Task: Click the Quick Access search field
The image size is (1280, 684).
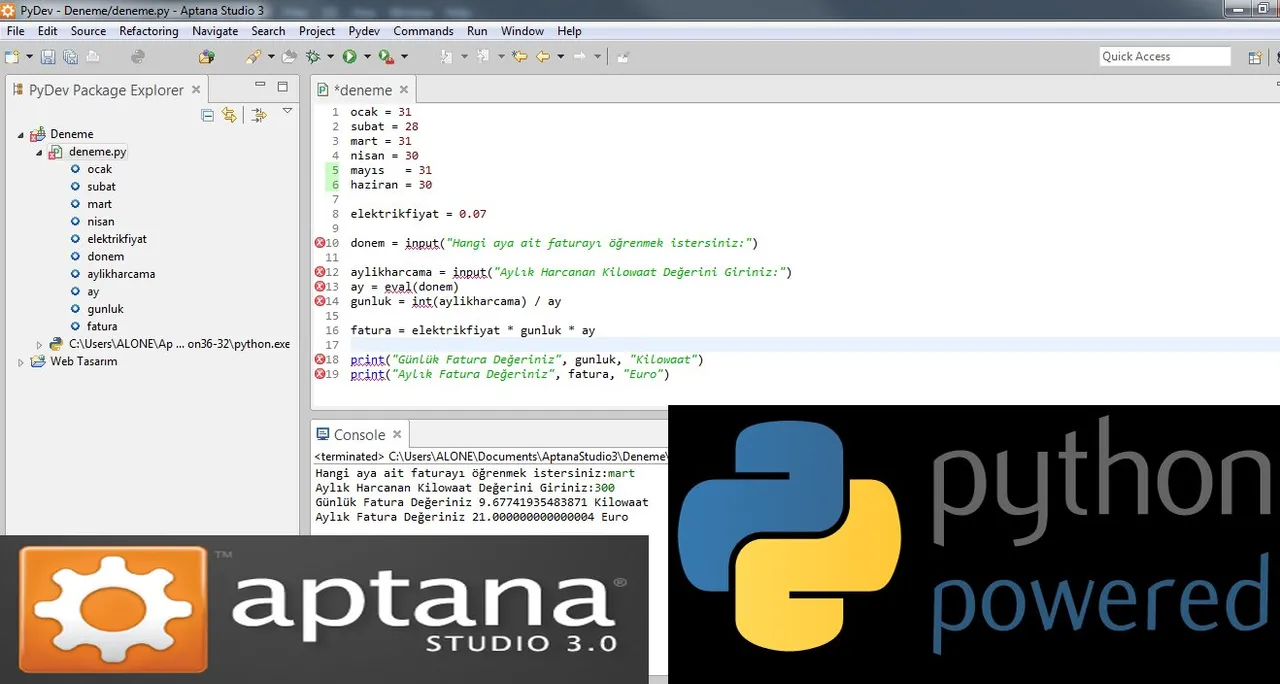Action: [1165, 57]
